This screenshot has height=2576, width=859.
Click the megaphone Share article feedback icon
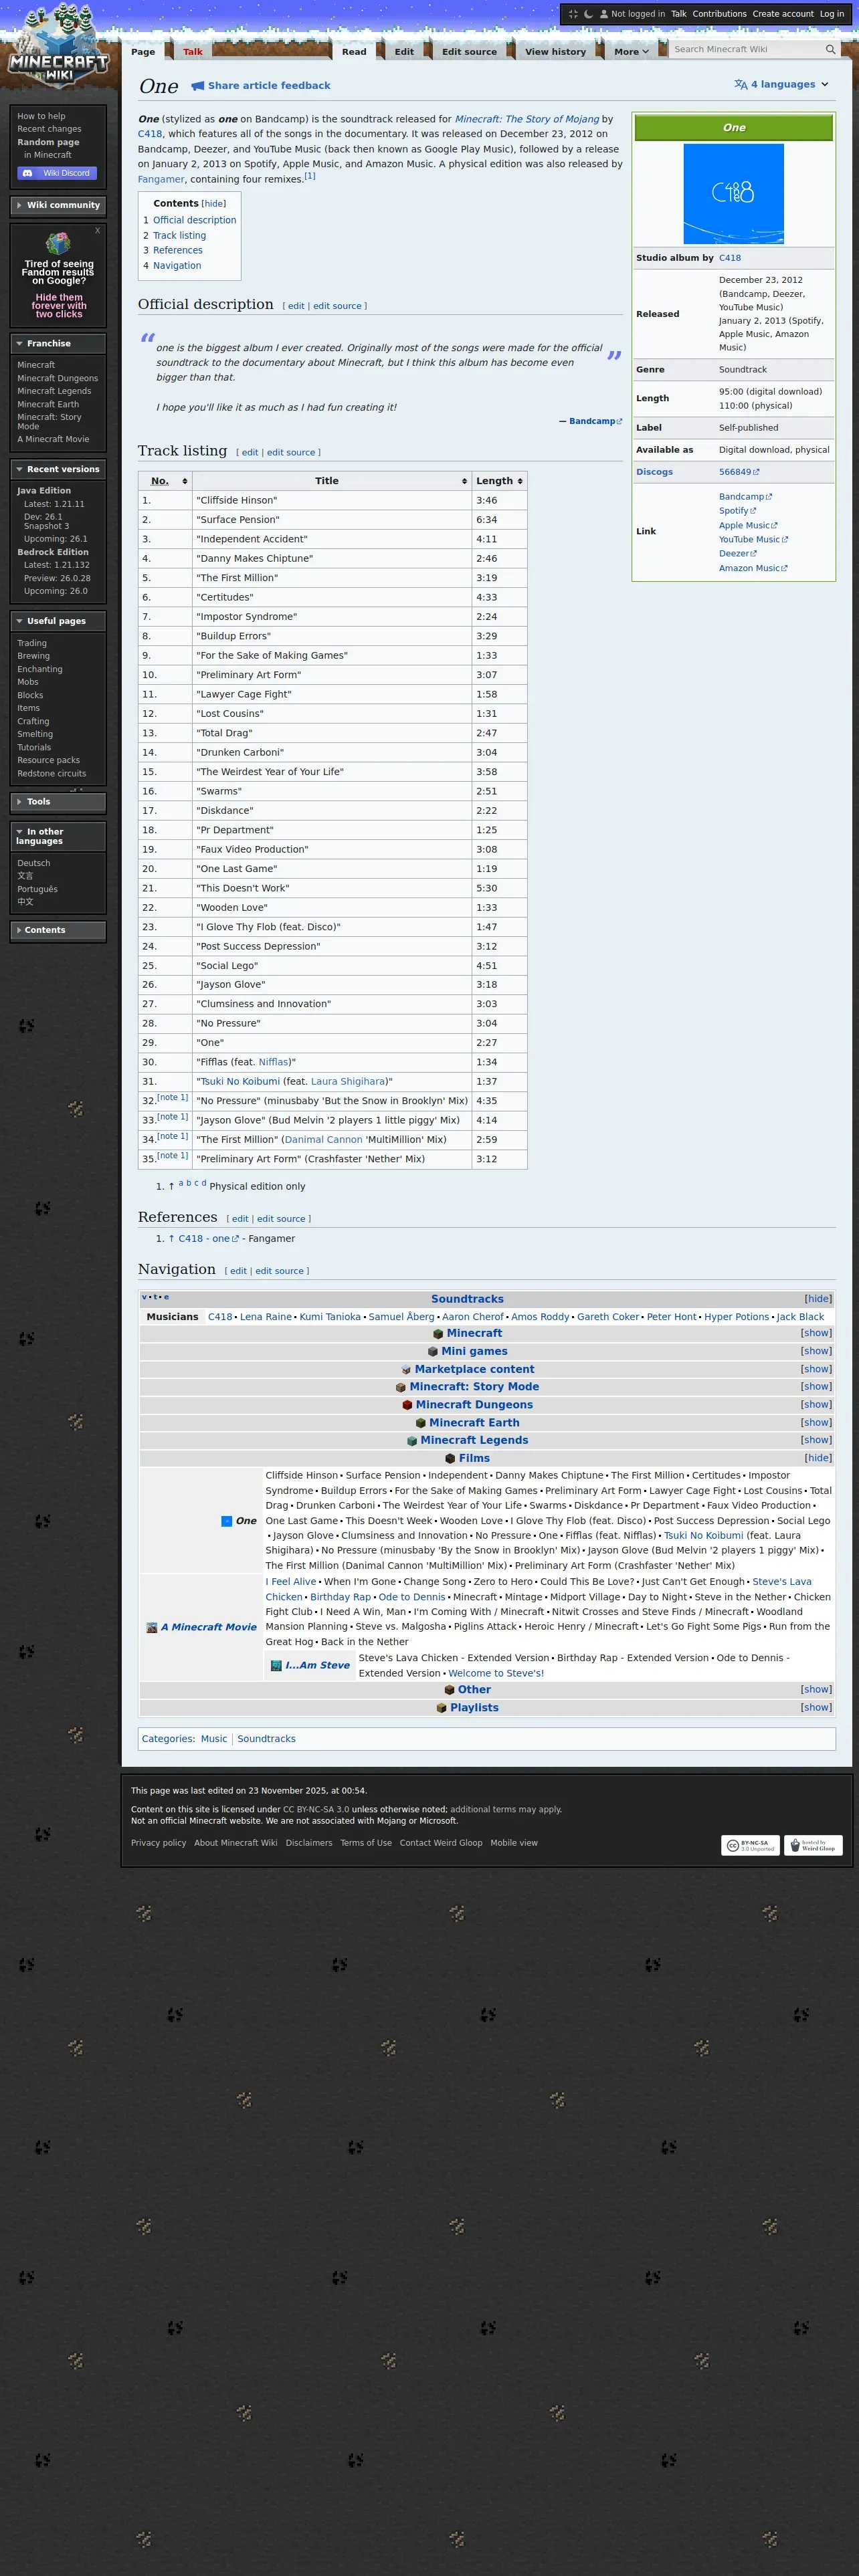point(198,86)
